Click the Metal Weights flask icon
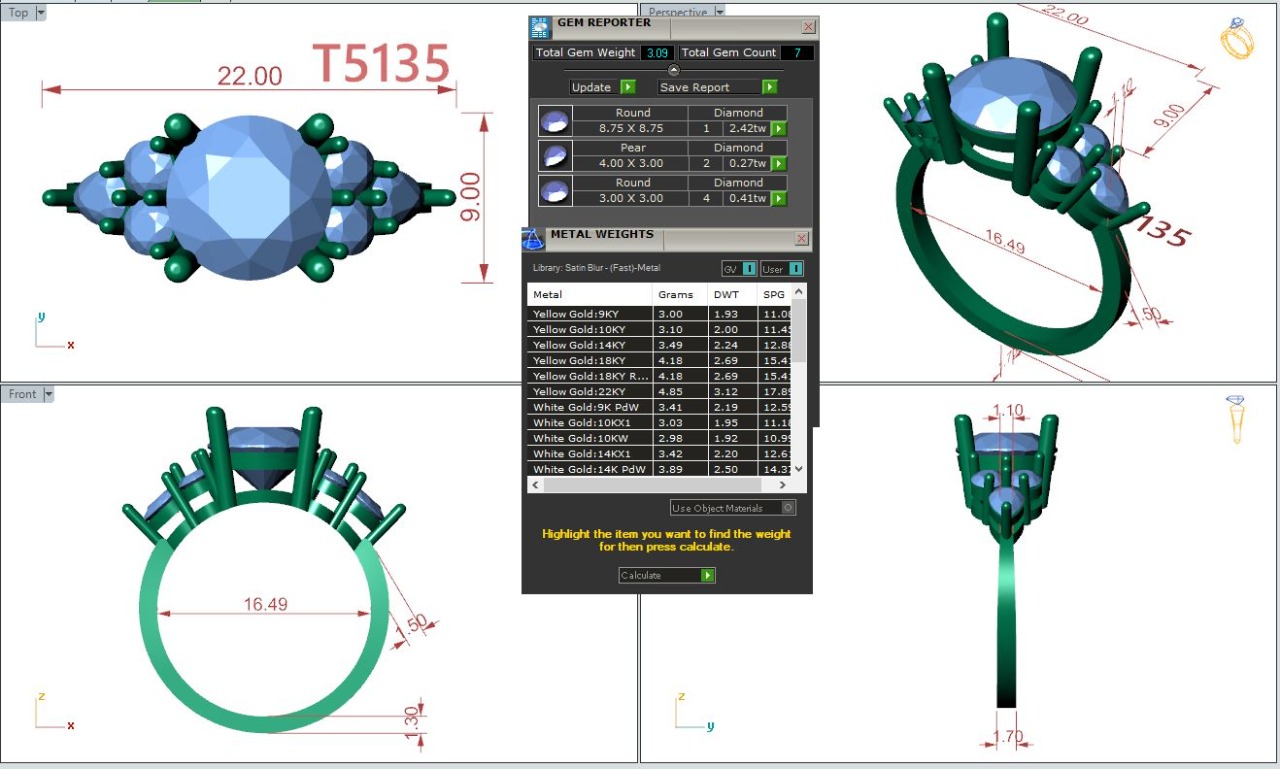 (x=533, y=240)
